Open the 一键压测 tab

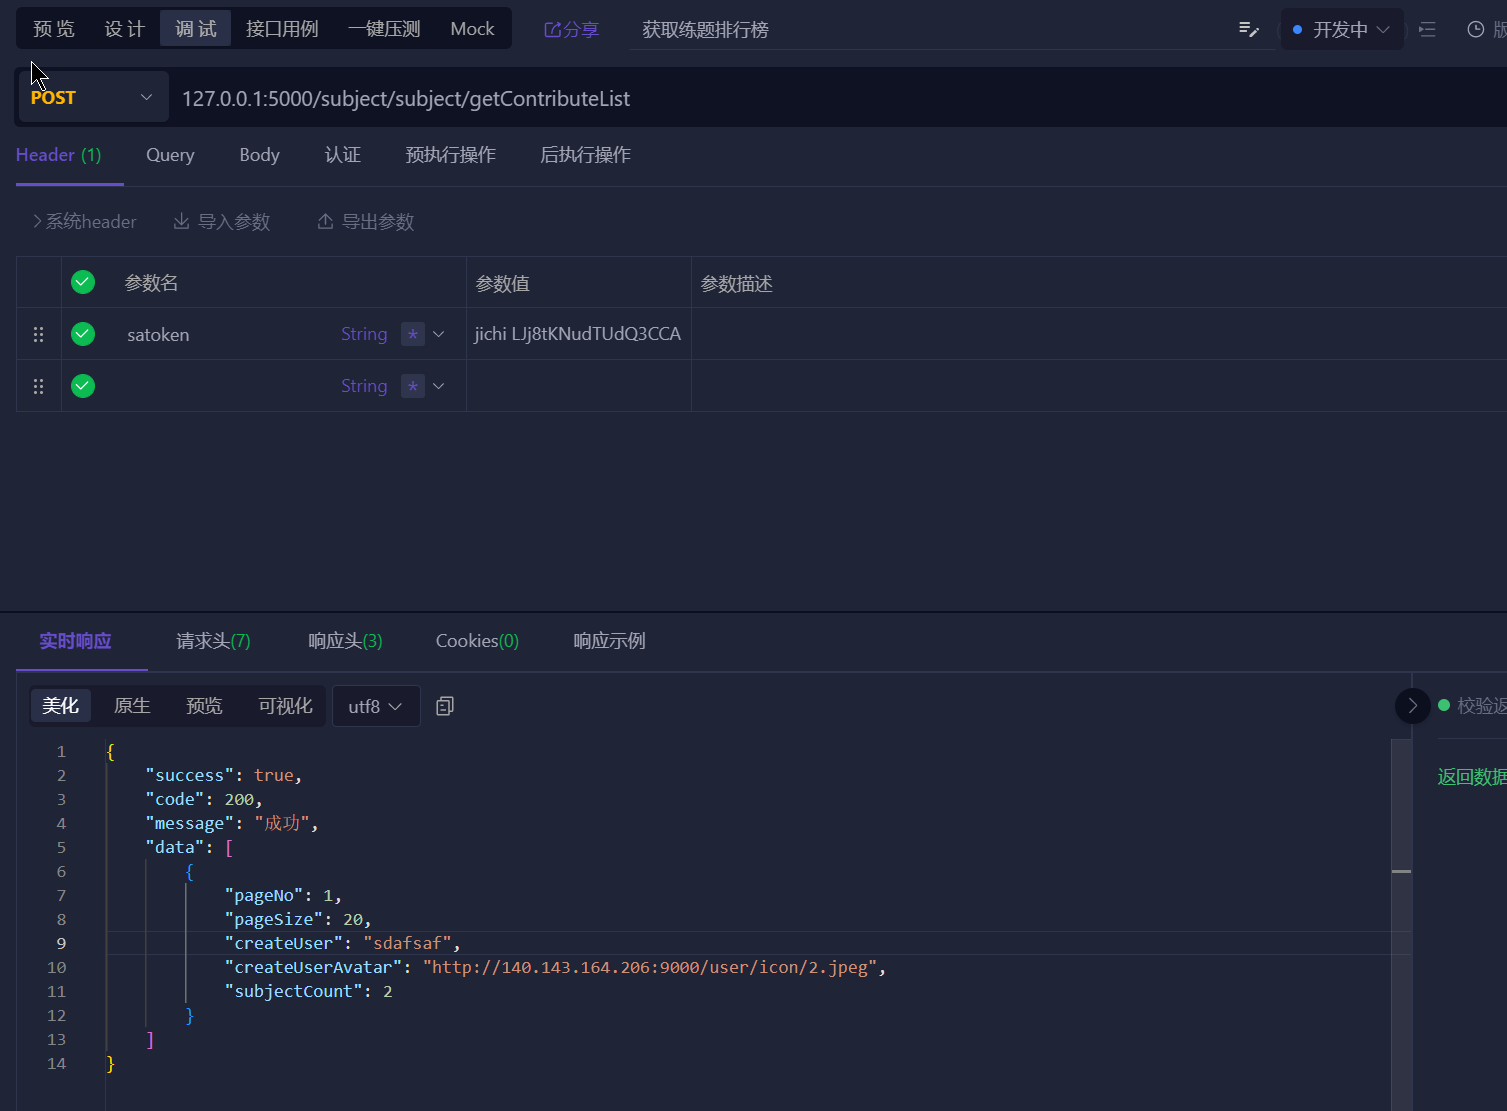(384, 29)
